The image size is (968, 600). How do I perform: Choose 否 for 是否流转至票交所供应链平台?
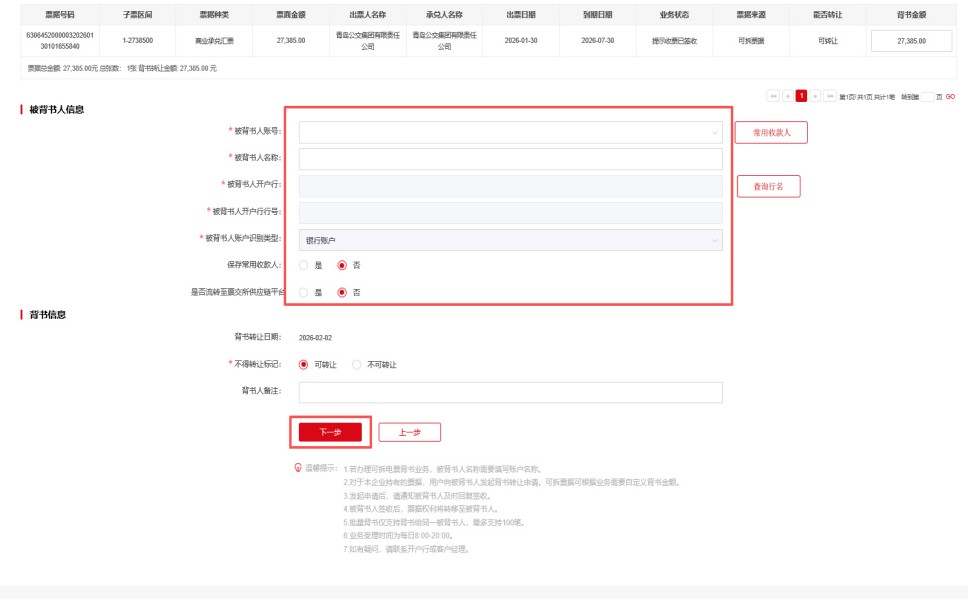pos(342,293)
